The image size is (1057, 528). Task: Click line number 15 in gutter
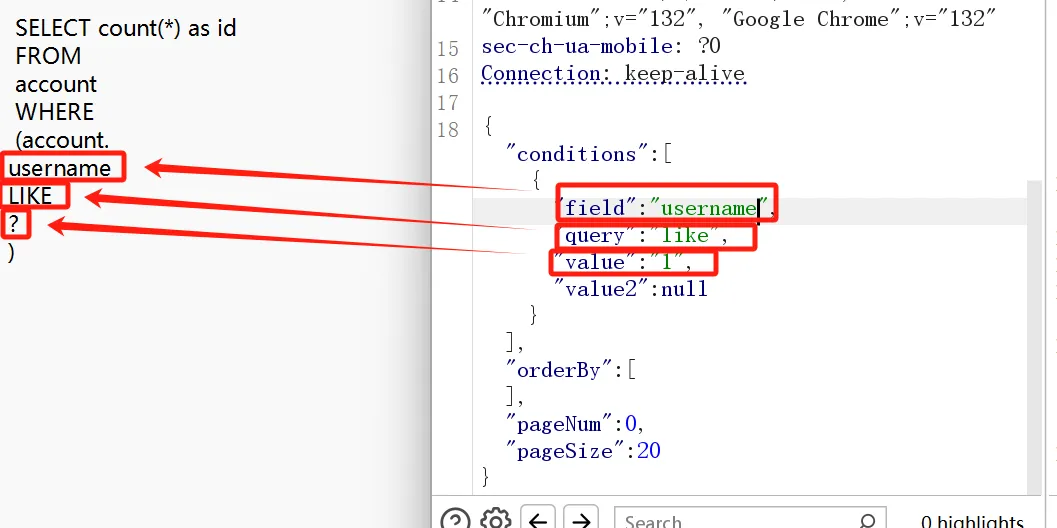tap(448, 49)
